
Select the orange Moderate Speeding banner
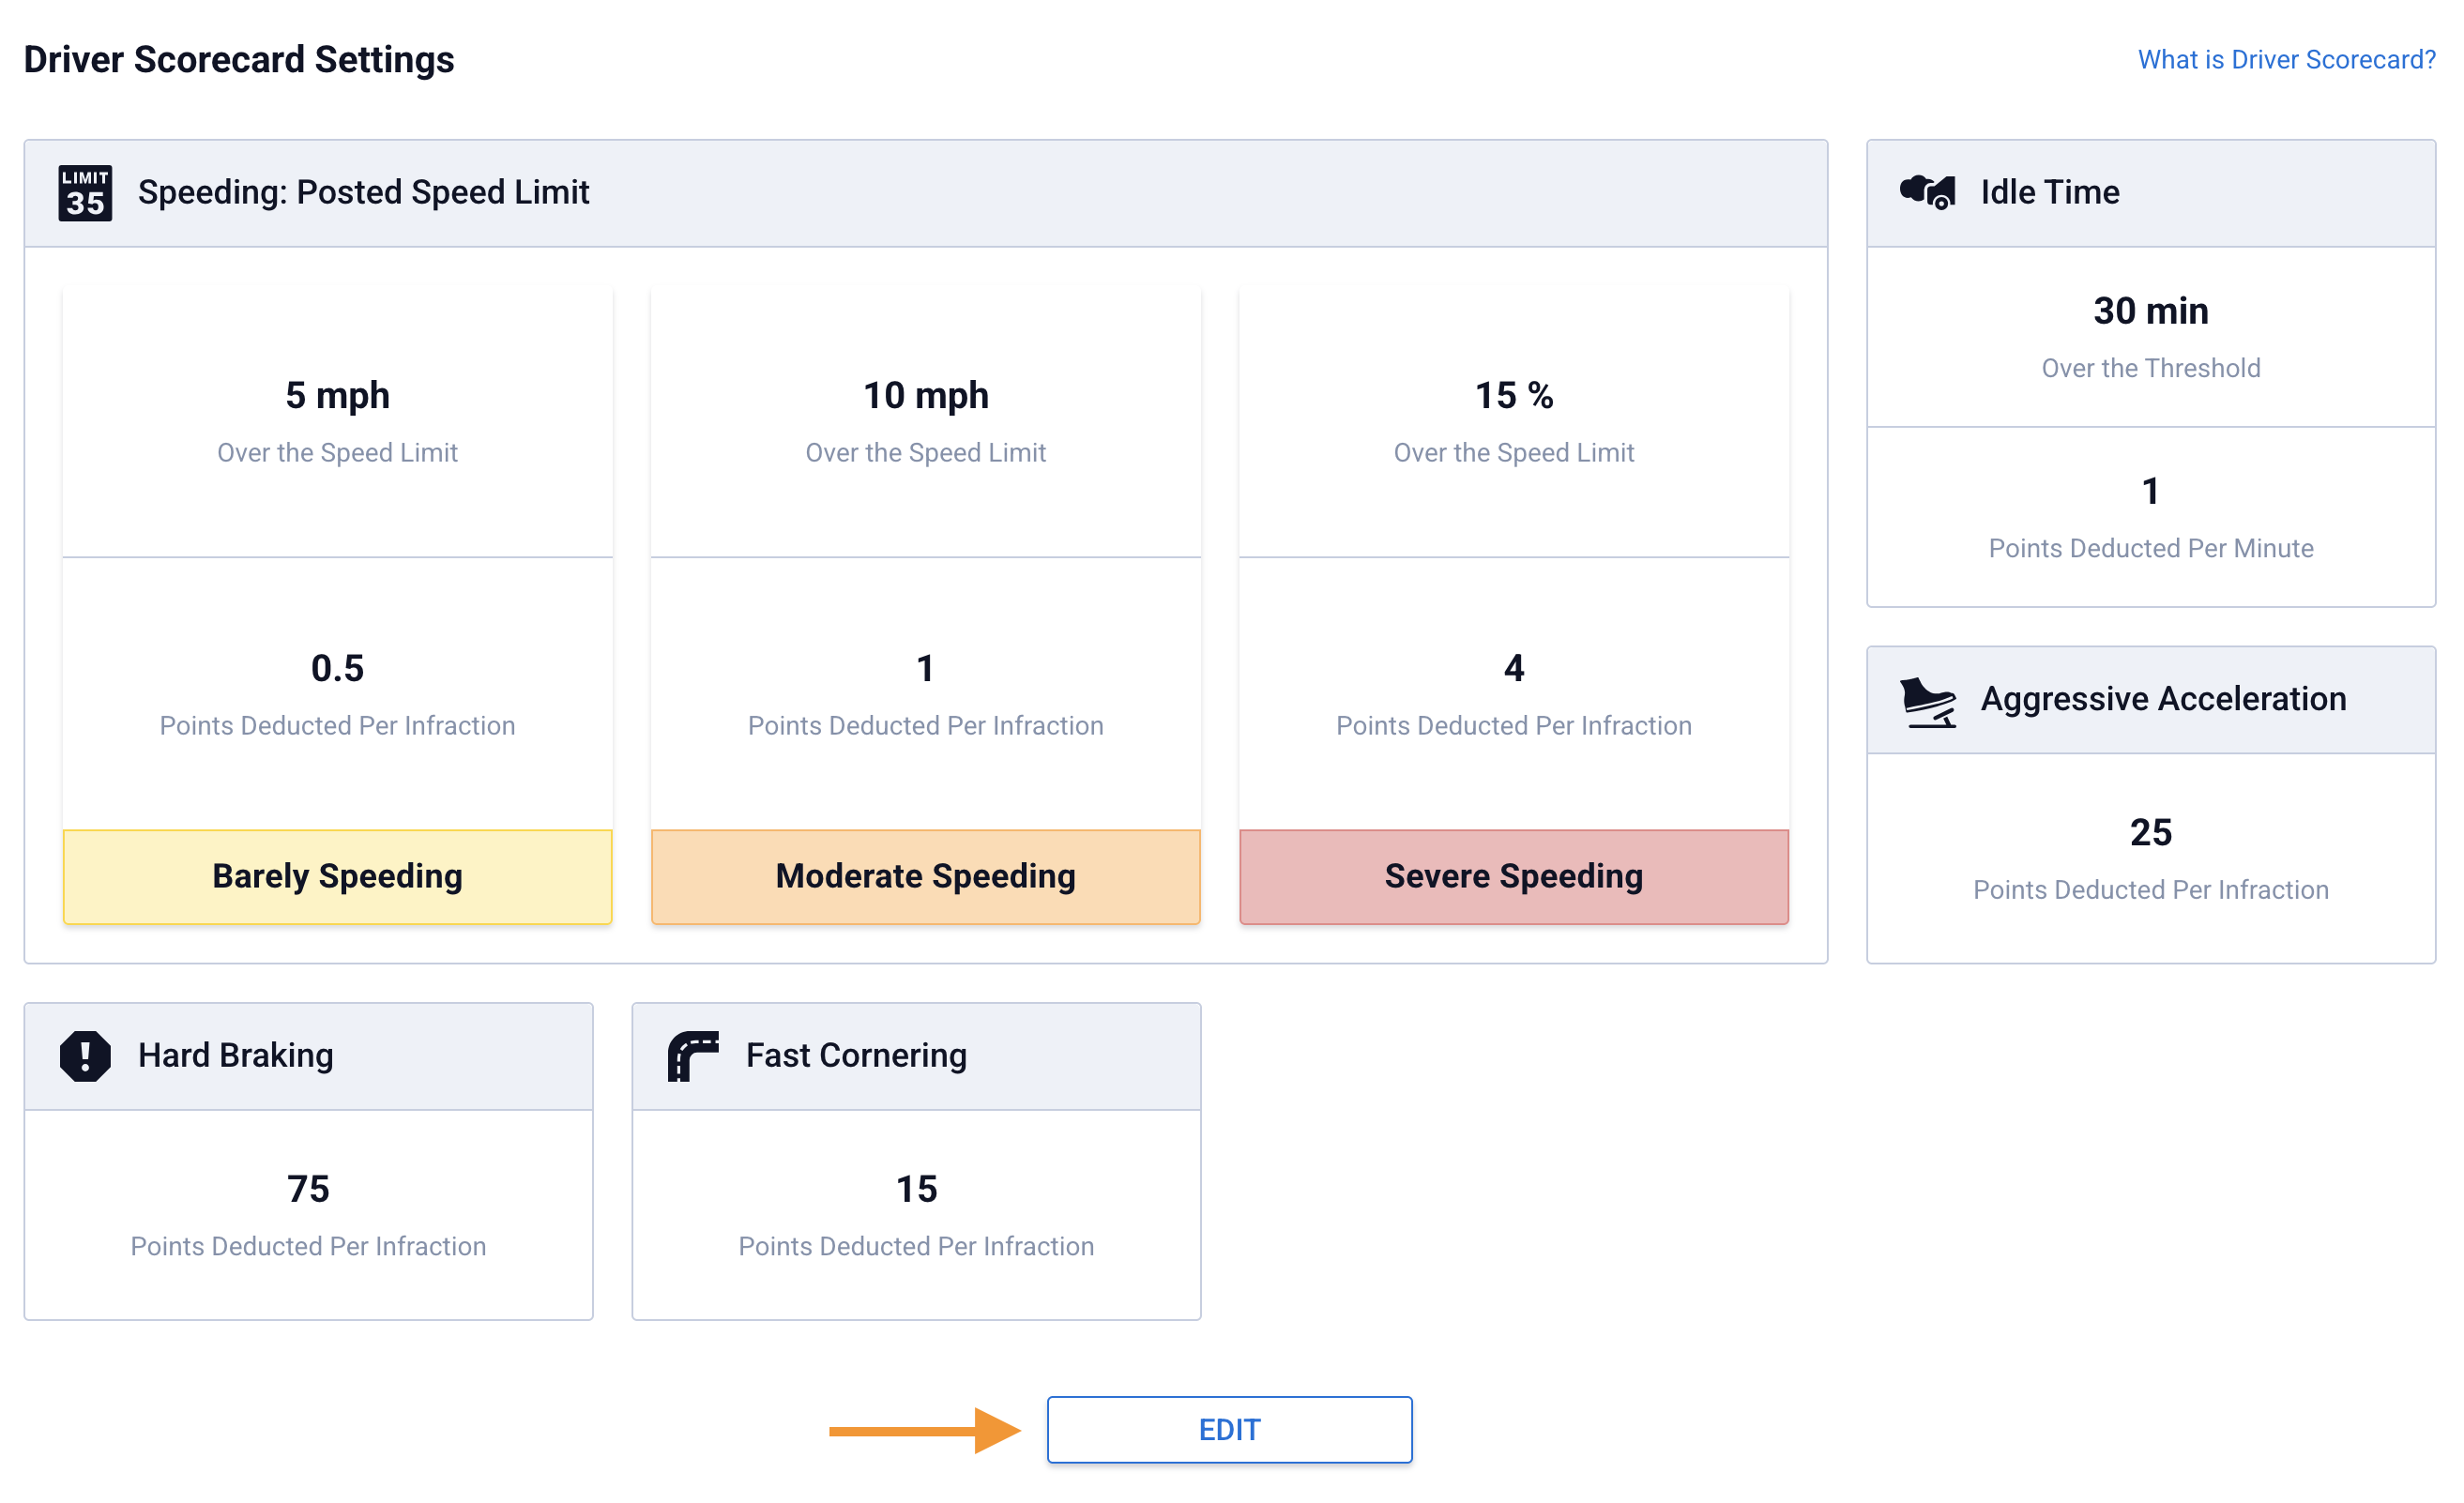925,877
